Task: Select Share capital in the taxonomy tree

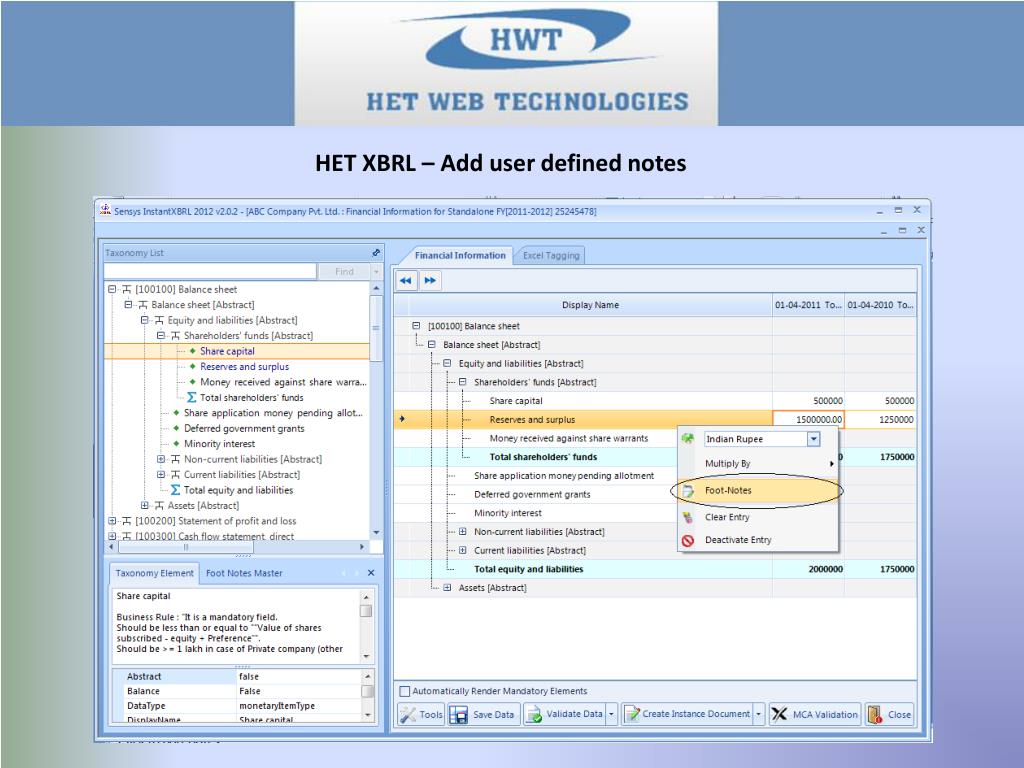Action: click(227, 351)
